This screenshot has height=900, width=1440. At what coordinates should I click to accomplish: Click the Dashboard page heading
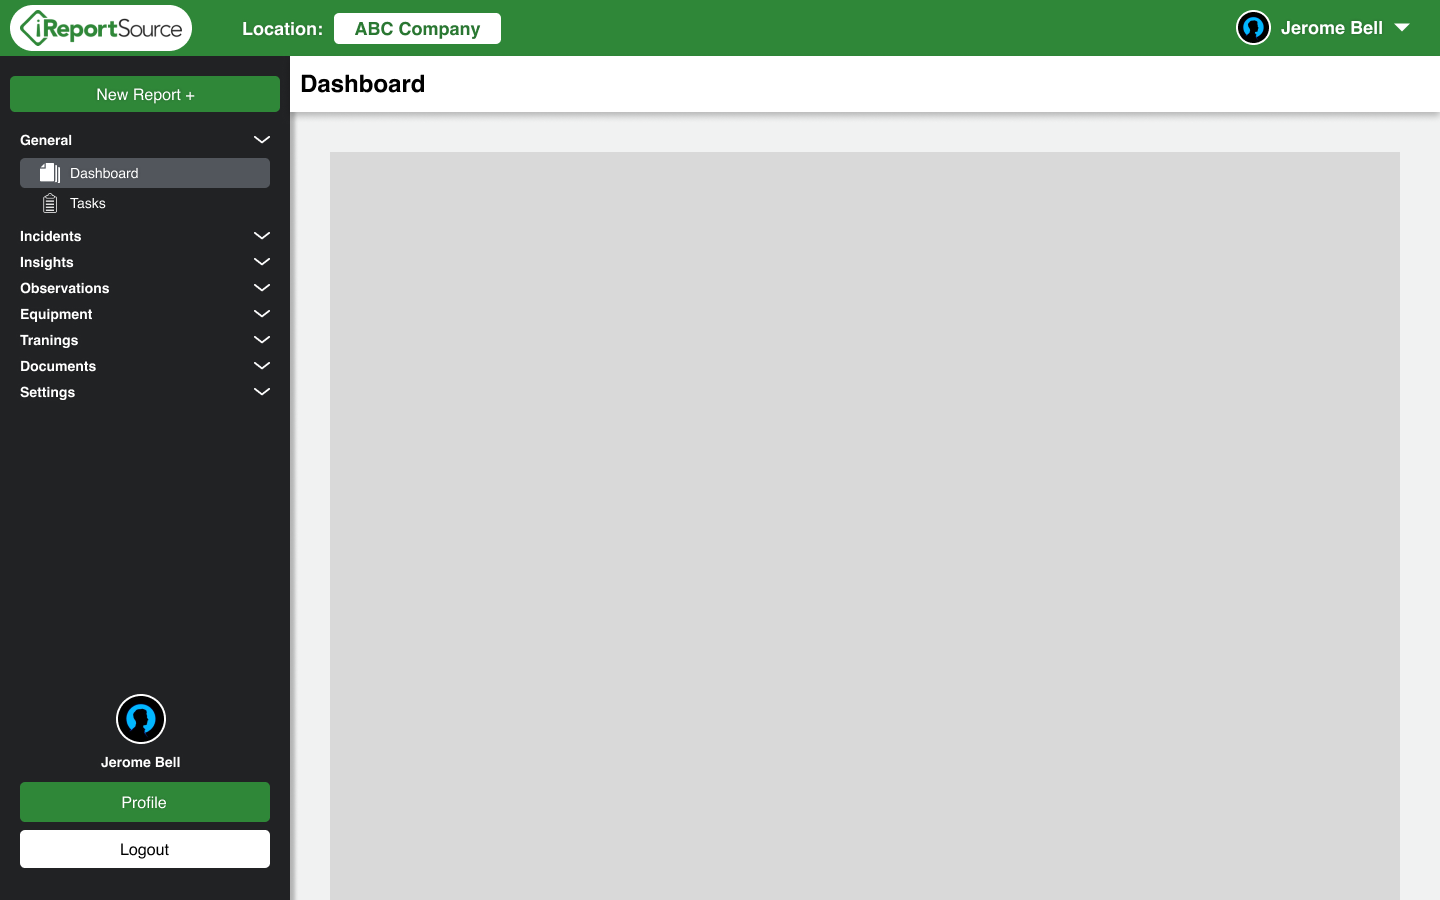point(363,84)
